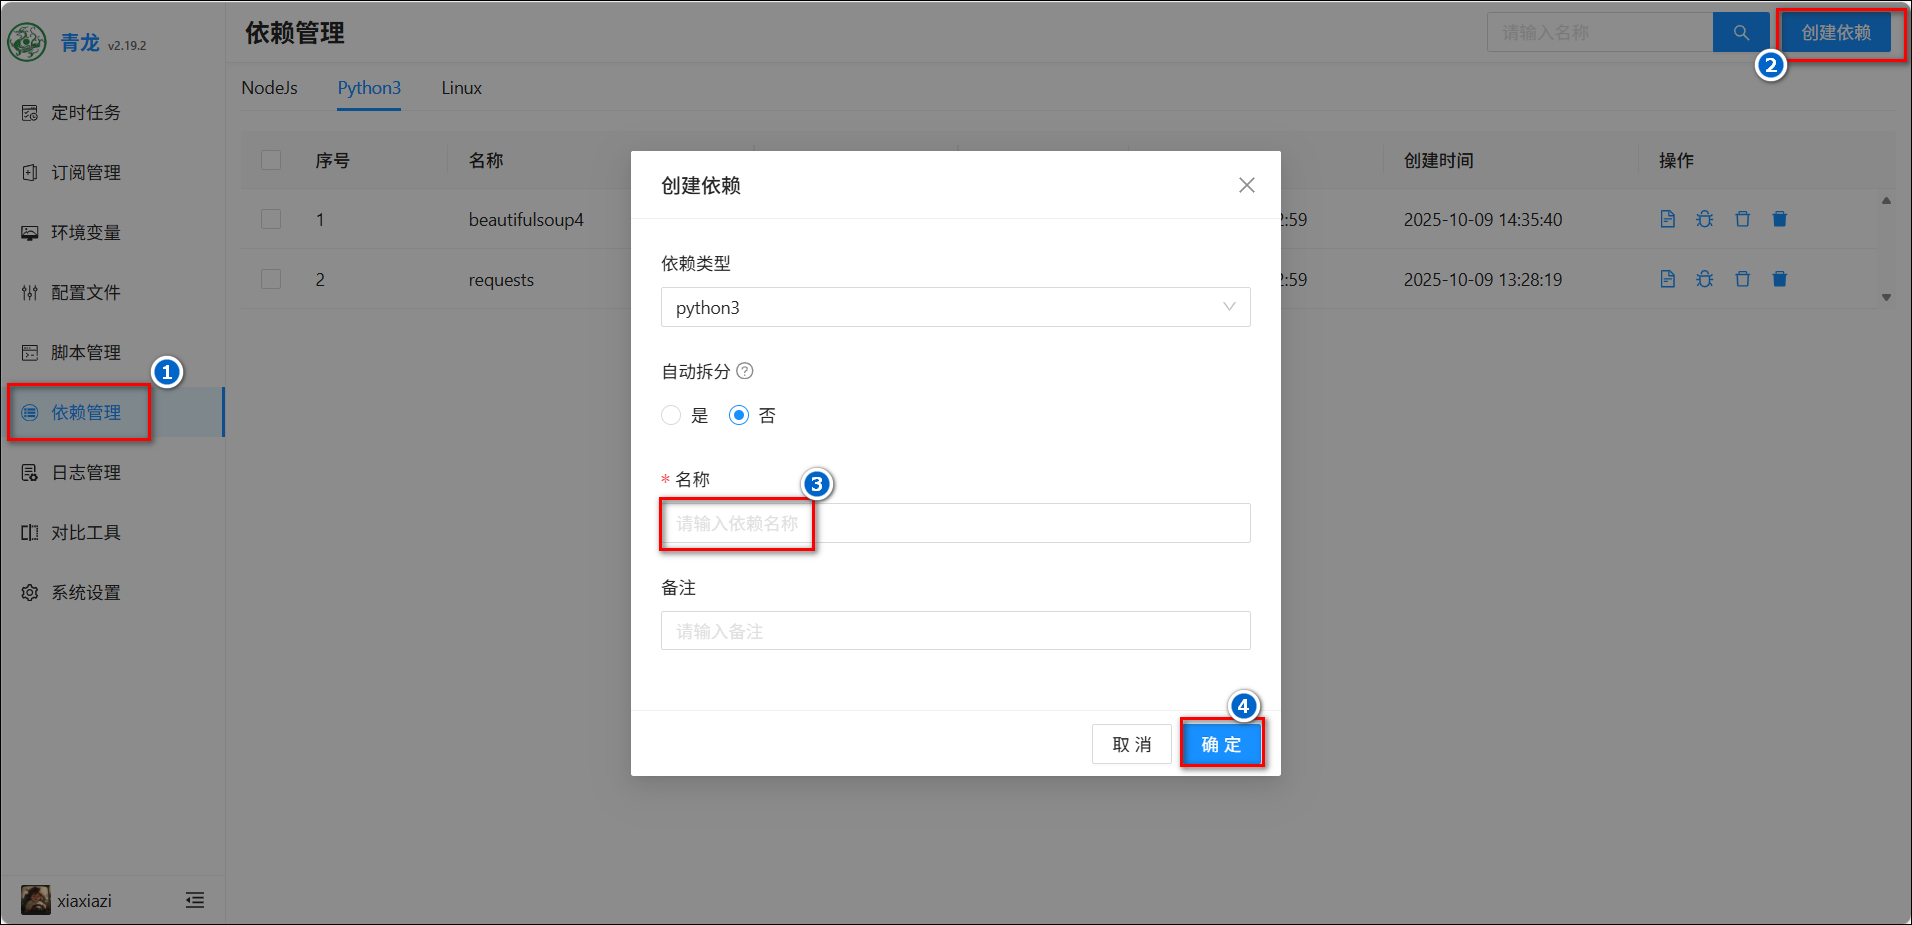Open the 依赖类型 python3 dropdown

pos(955,307)
